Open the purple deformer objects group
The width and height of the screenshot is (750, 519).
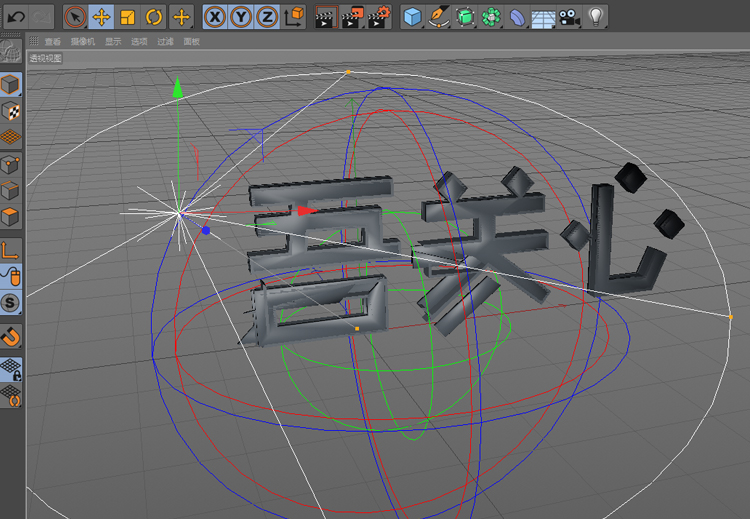click(517, 18)
